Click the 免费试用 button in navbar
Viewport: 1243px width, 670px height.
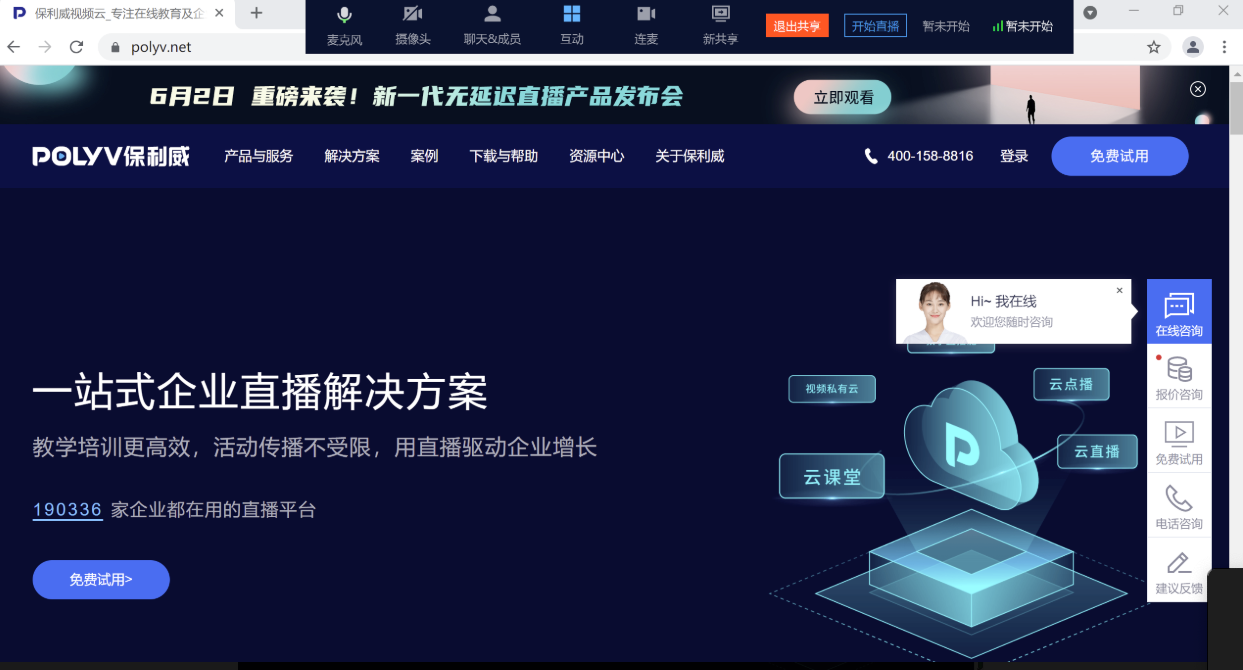pyautogui.click(x=1120, y=156)
